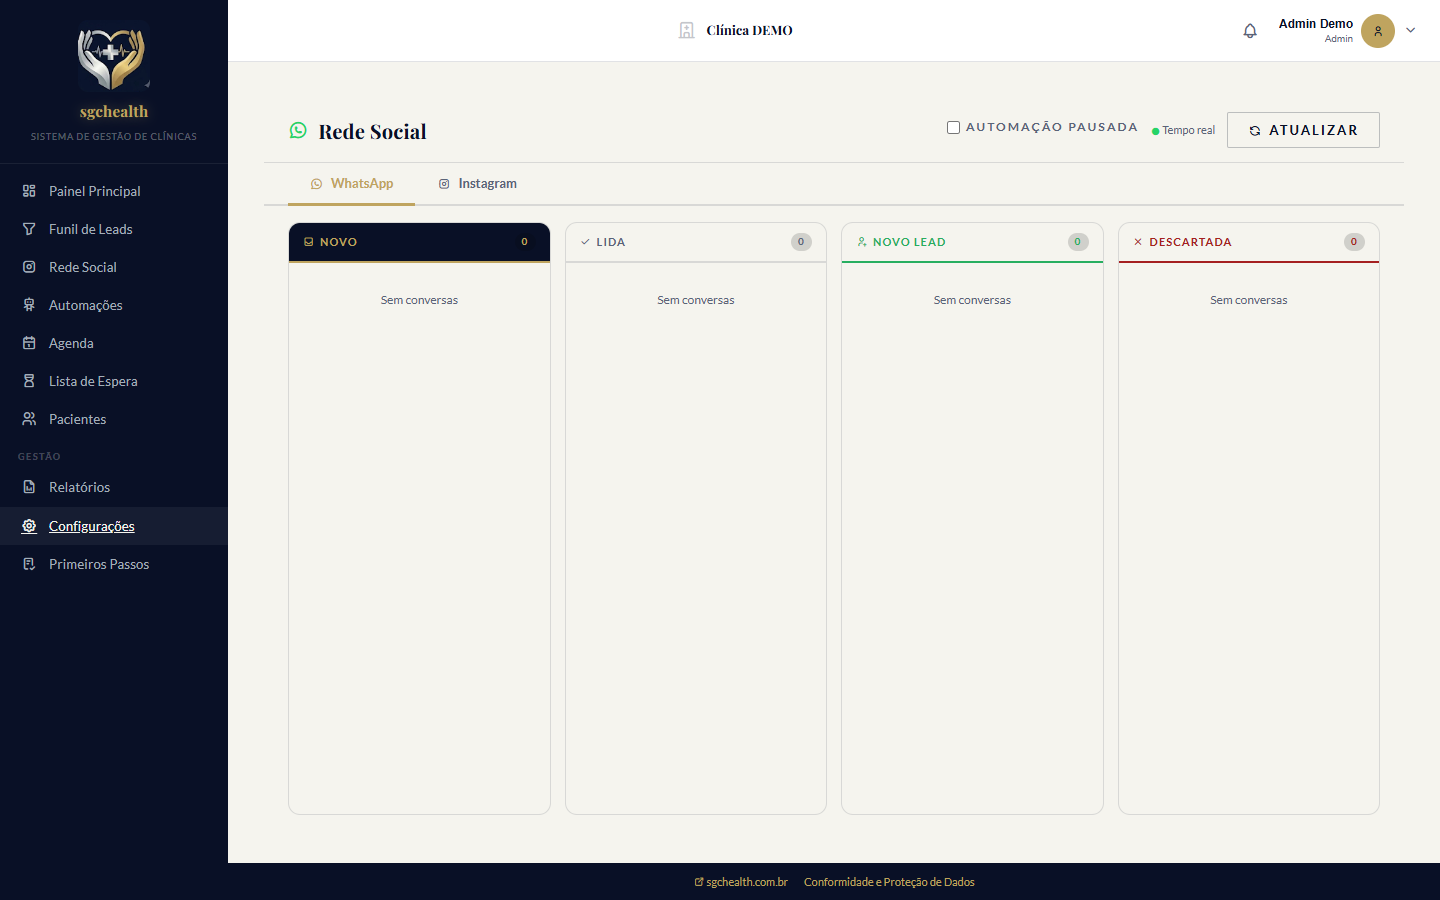Click 'Sem conversas' in the NOVO column
1440x900 pixels.
pos(419,300)
